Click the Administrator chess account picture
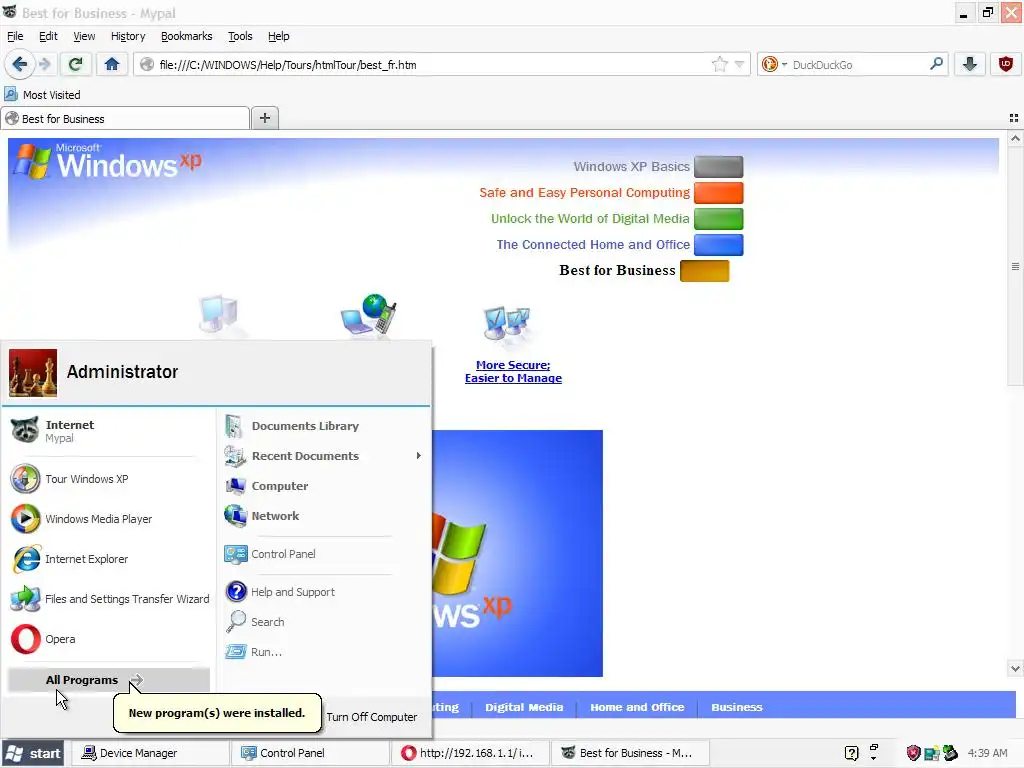This screenshot has height=768, width=1024. (x=33, y=373)
